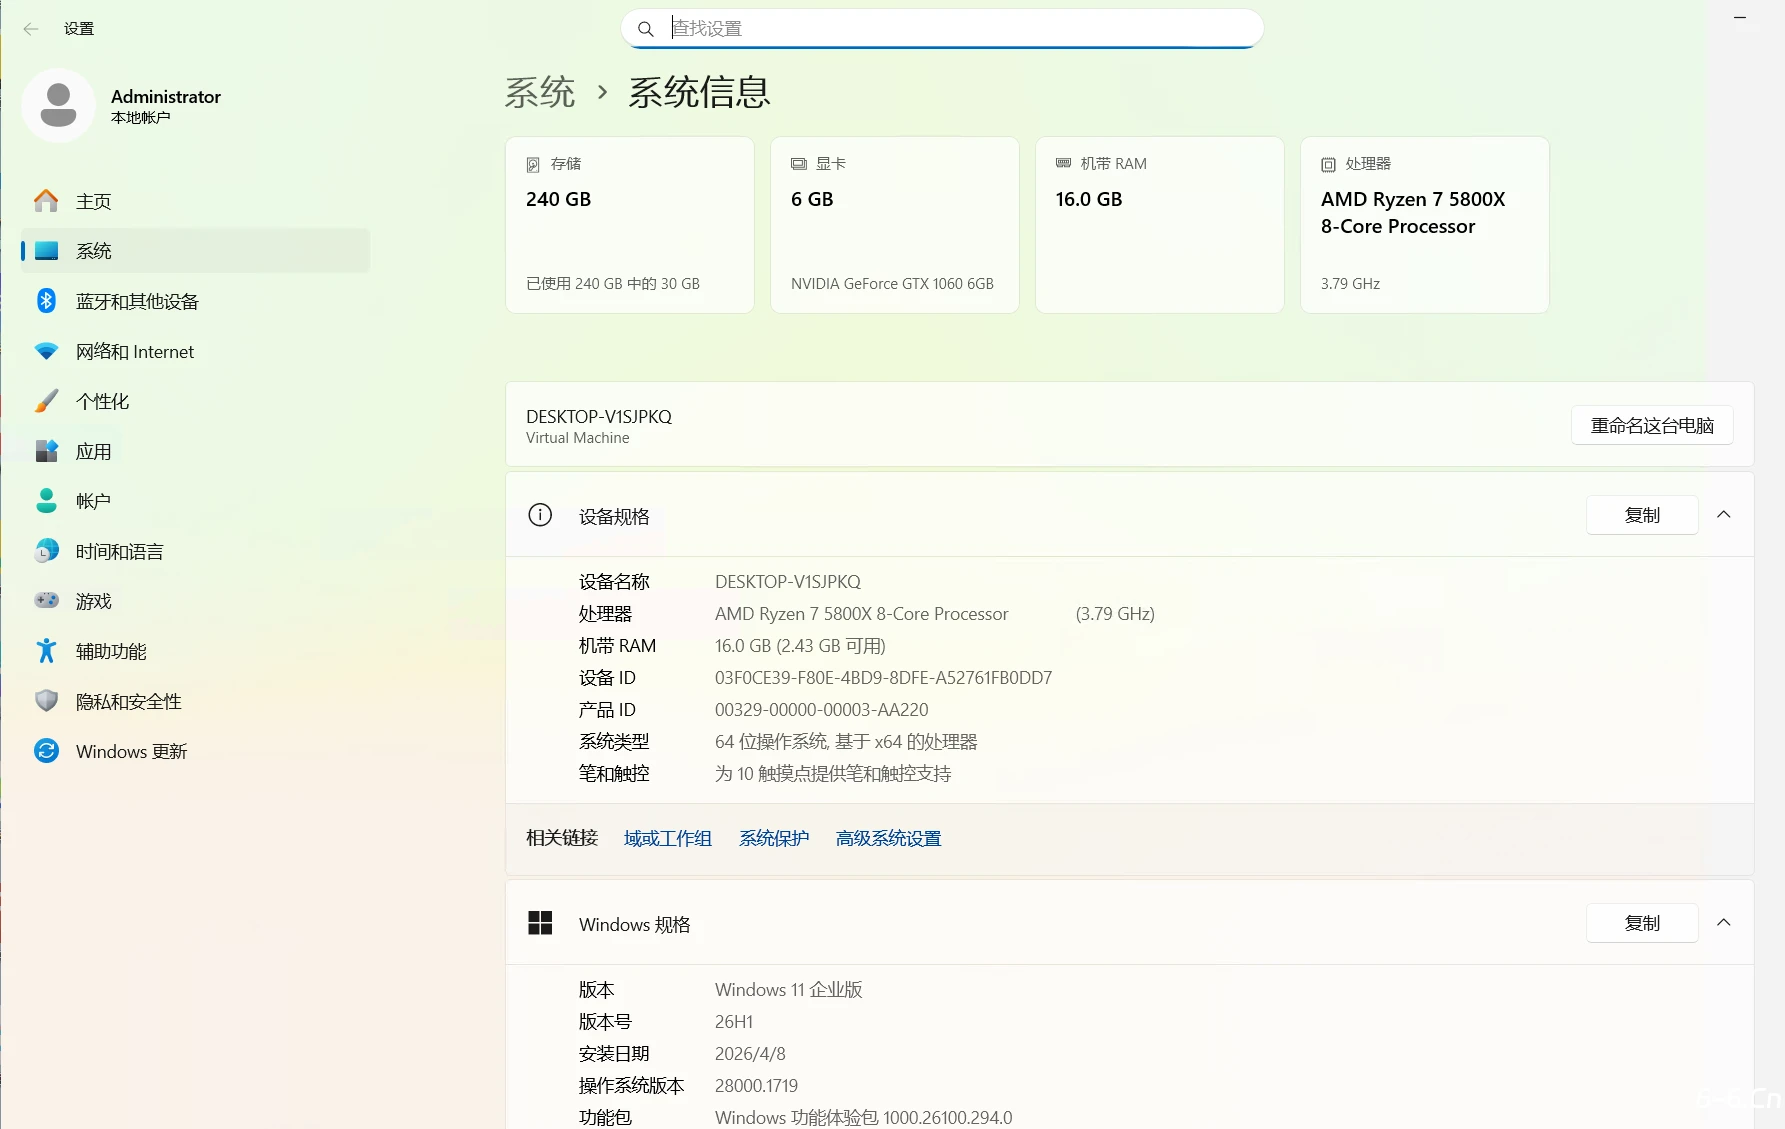Open Time and language settings icon

[46, 551]
